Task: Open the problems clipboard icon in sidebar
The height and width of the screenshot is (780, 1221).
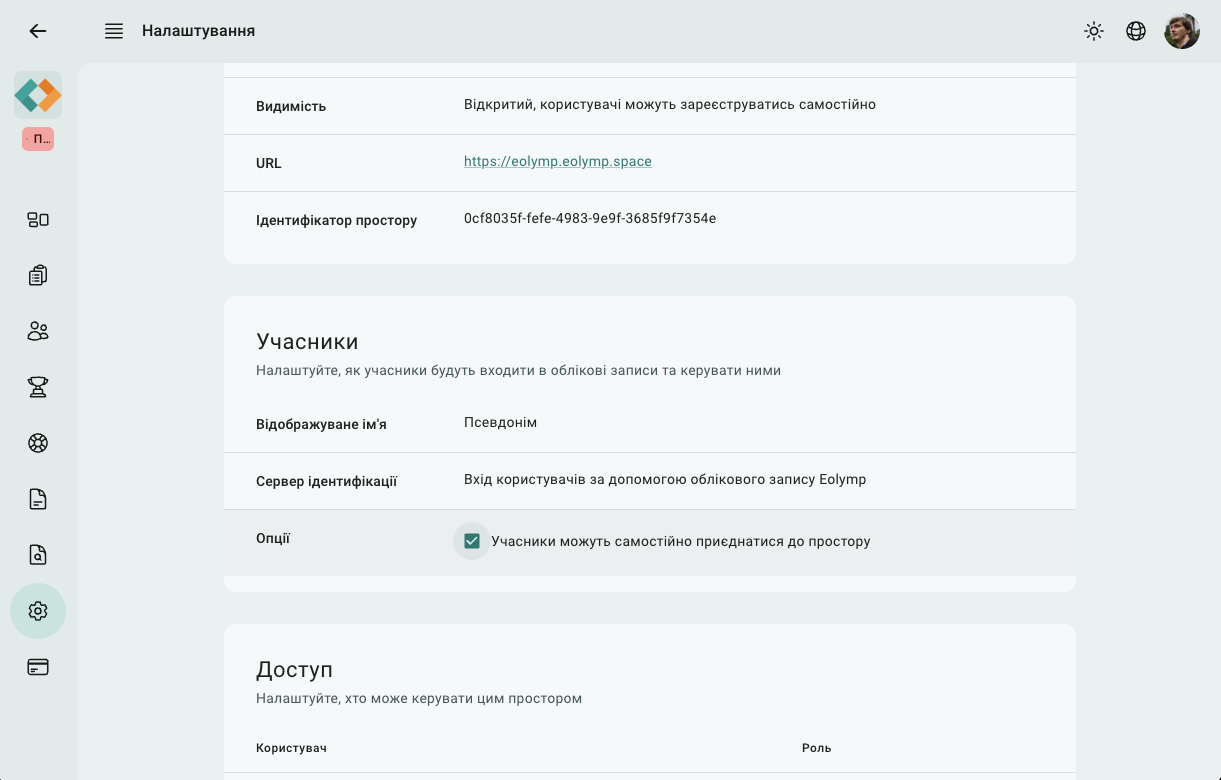Action: pyautogui.click(x=38, y=275)
